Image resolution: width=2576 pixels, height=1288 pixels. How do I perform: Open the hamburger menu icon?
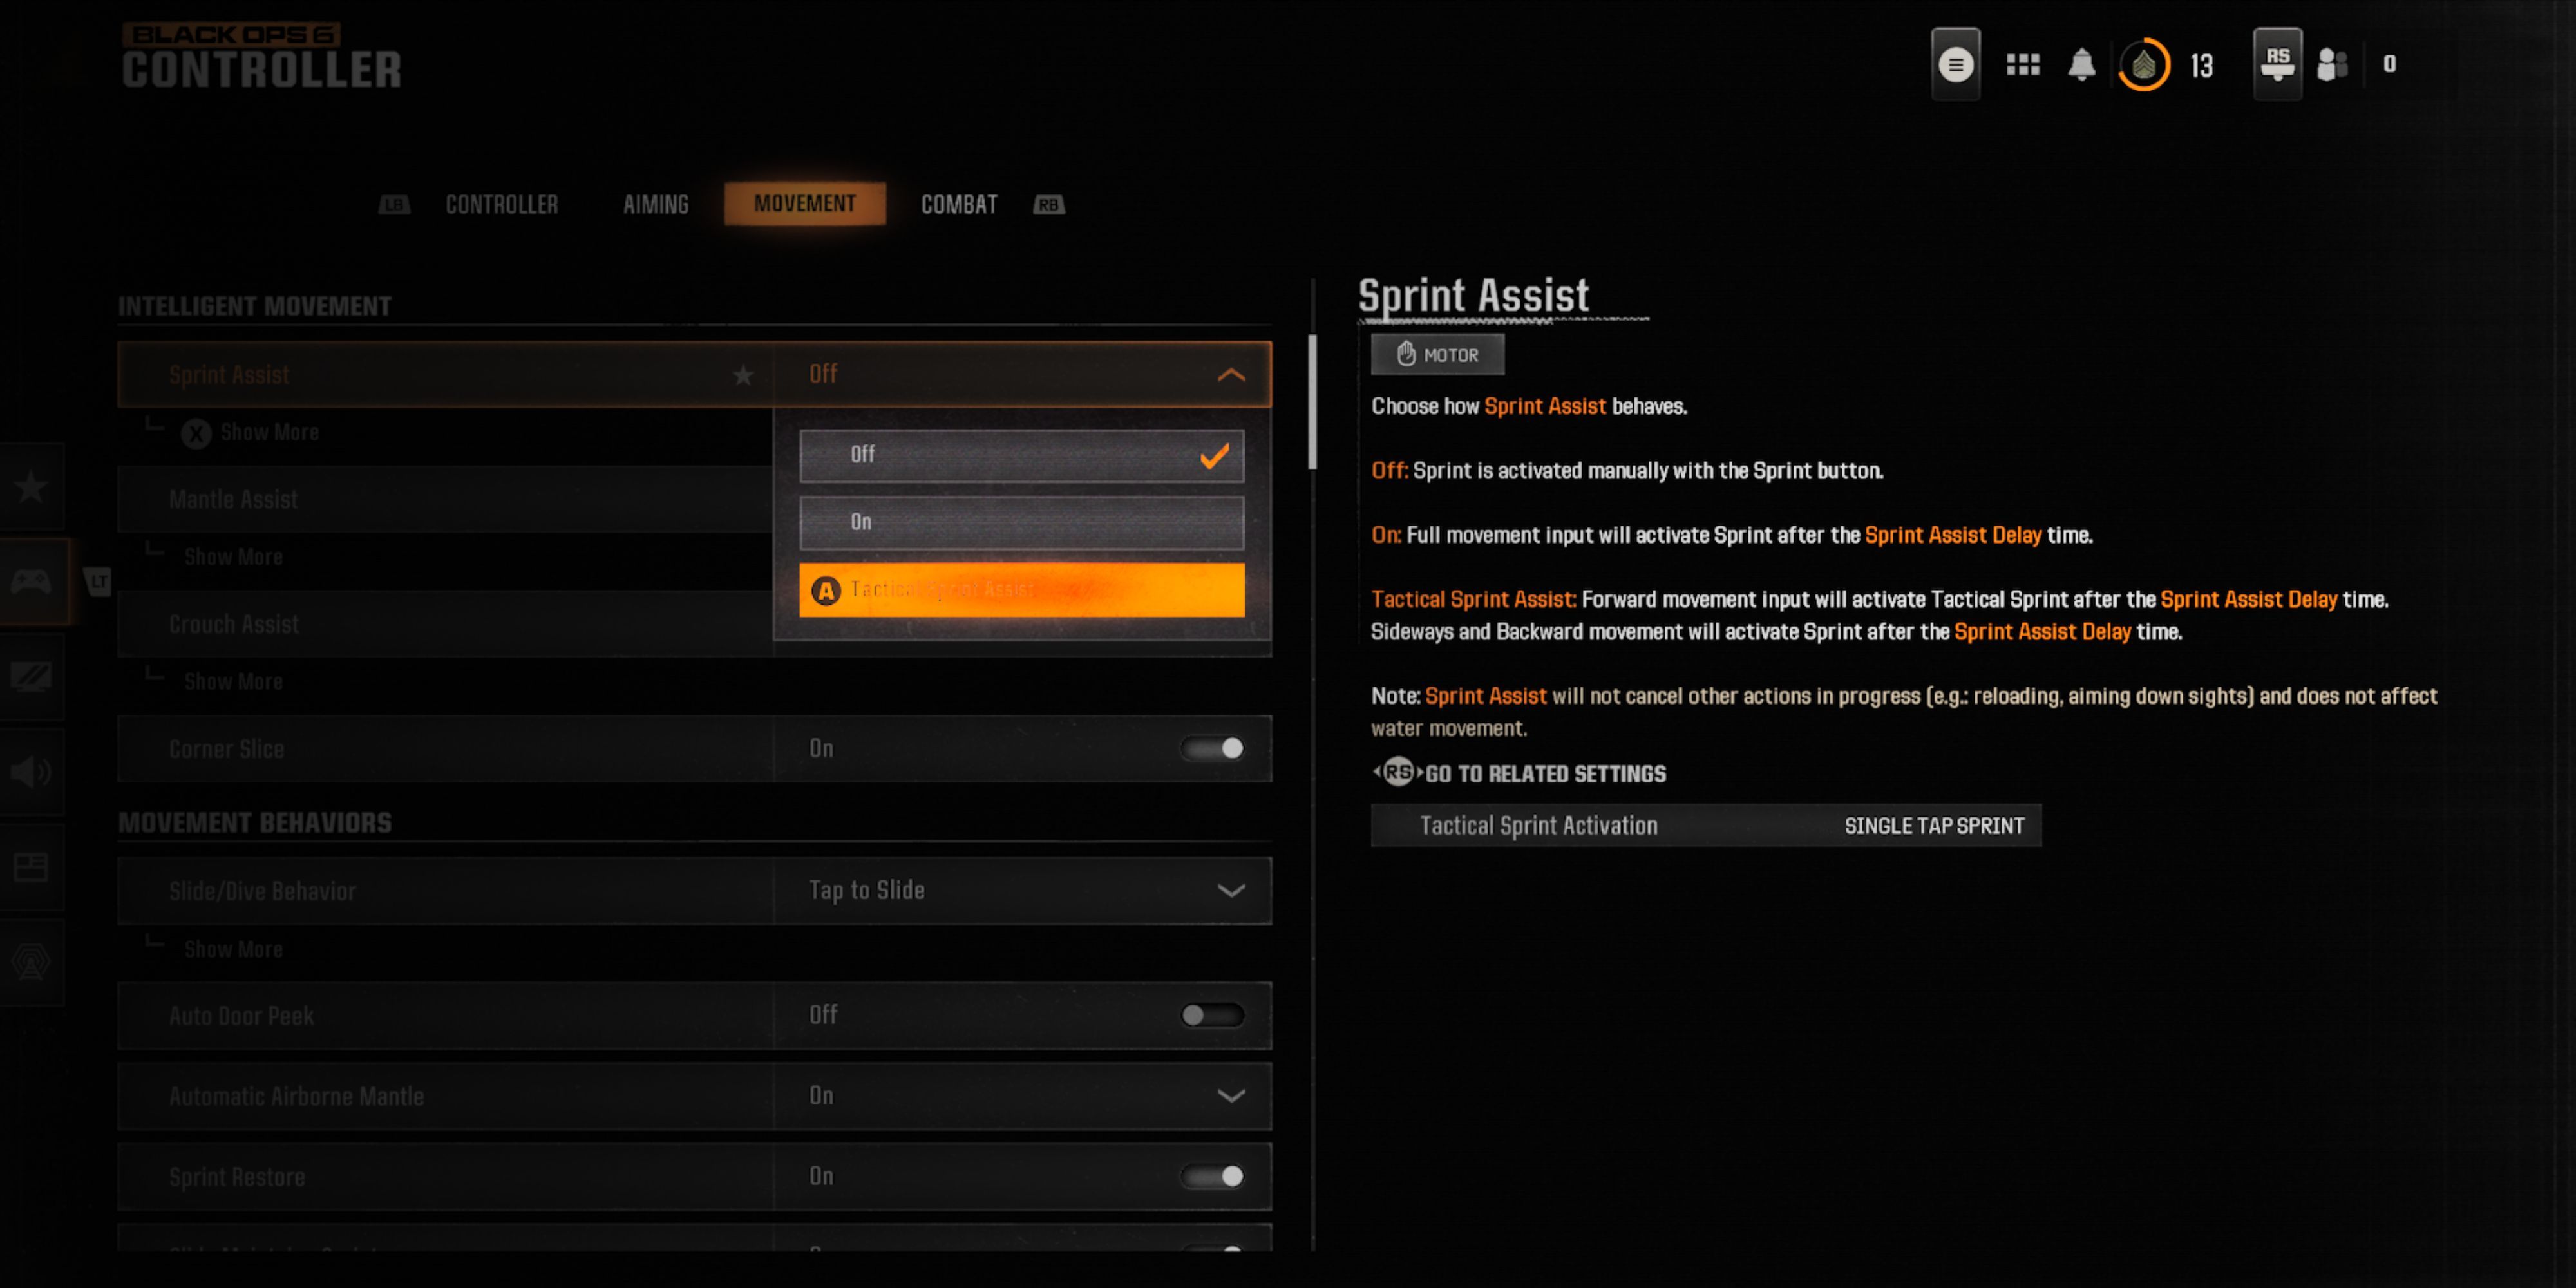coord(1955,65)
